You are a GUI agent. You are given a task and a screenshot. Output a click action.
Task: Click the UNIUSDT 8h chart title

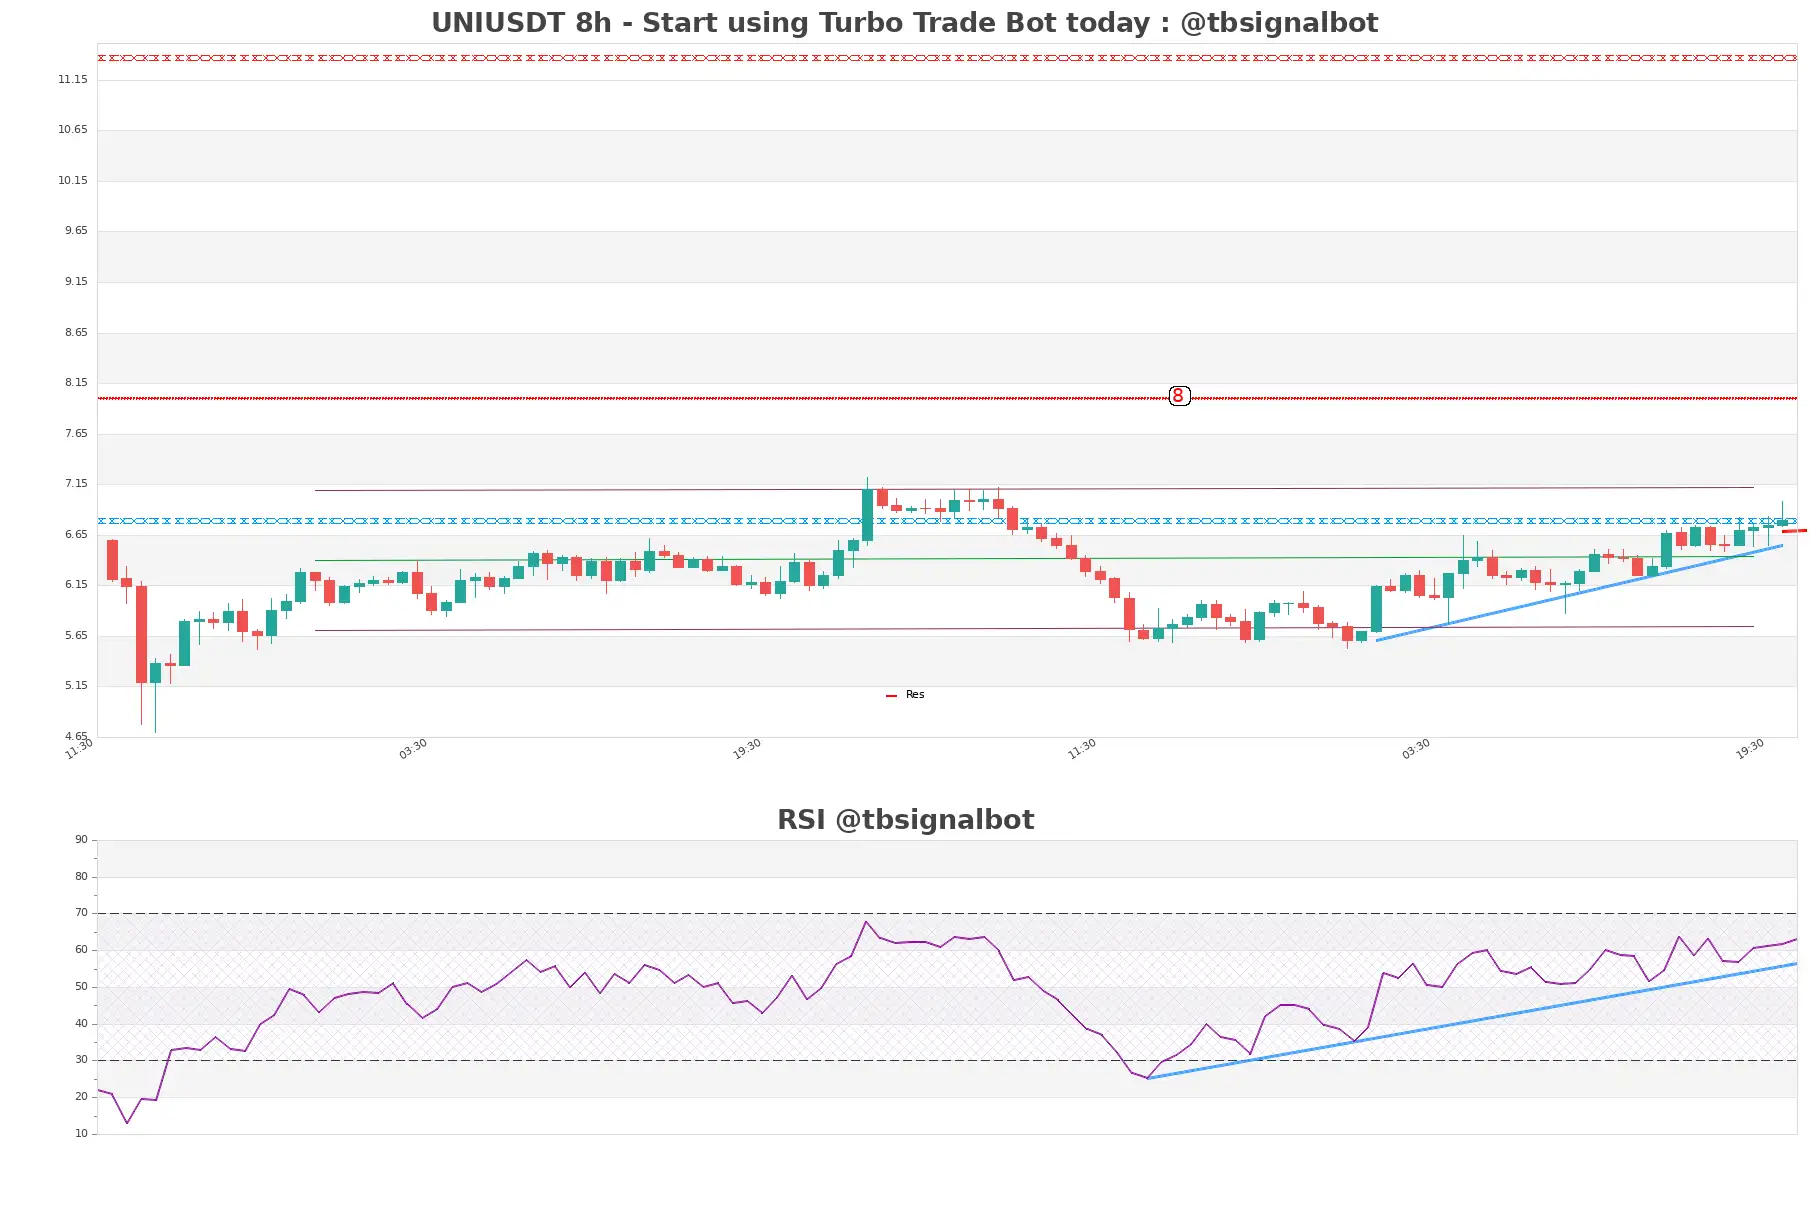coord(904,22)
